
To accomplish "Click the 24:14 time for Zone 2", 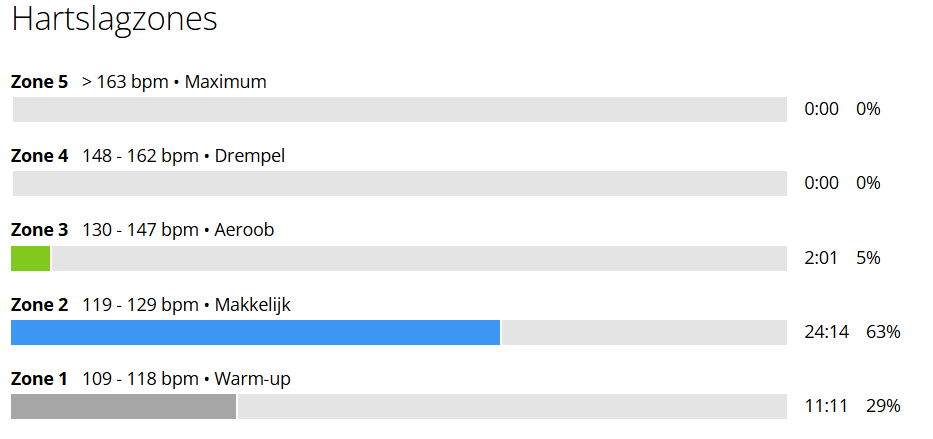I will point(826,332).
